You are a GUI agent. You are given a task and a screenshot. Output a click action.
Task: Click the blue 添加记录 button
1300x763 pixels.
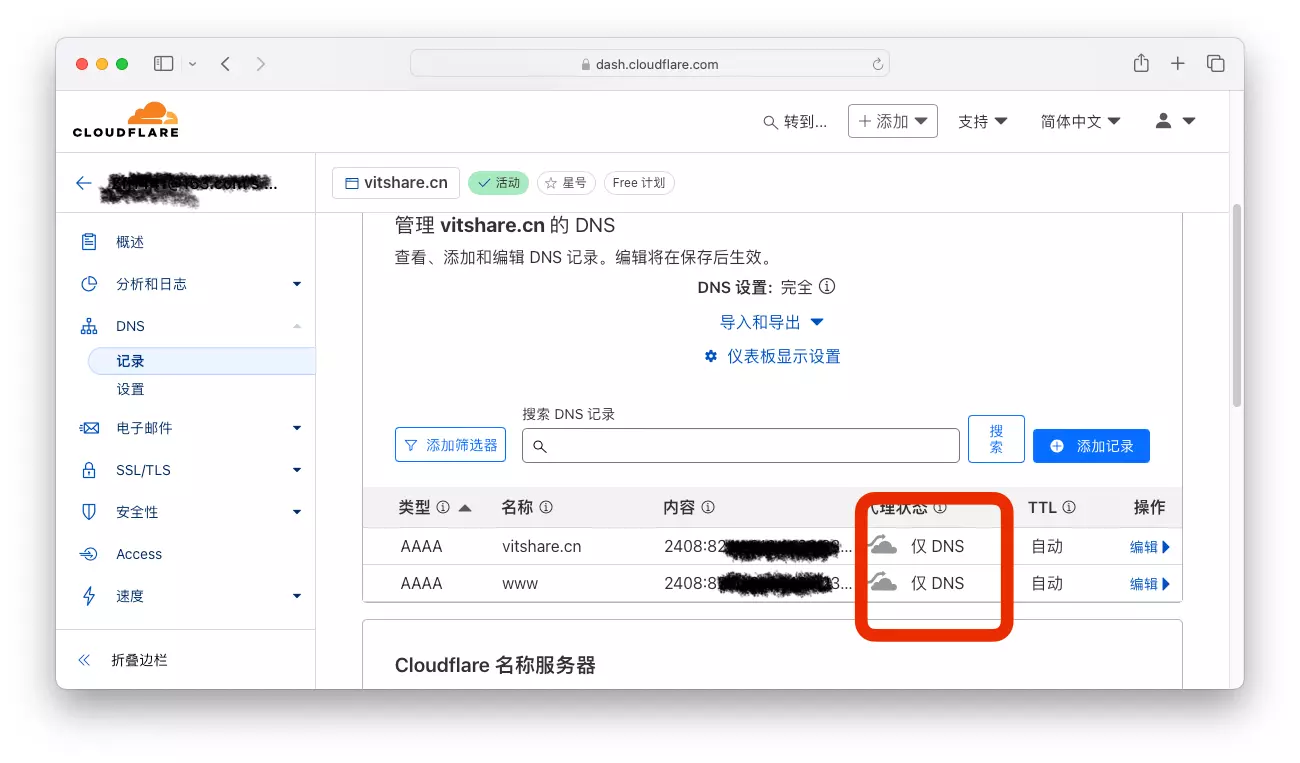point(1091,446)
